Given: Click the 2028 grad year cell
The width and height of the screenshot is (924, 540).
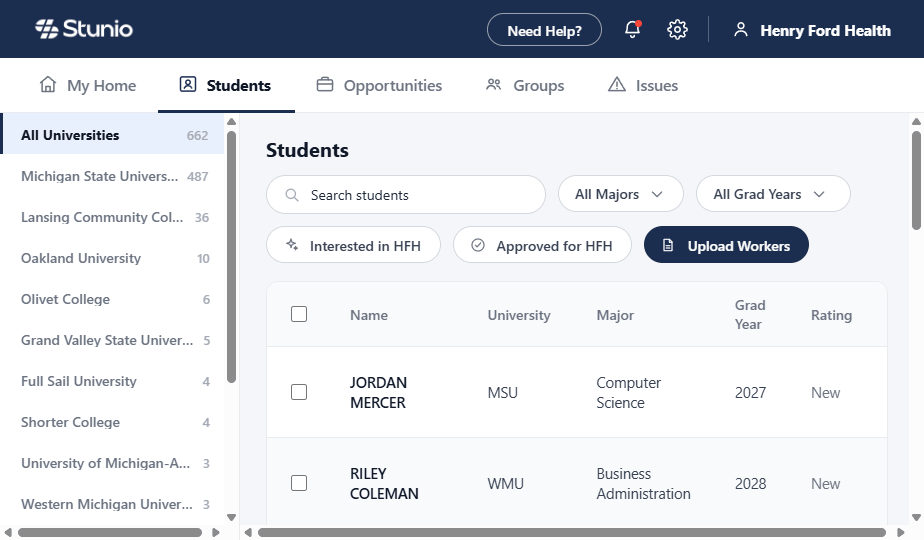Looking at the screenshot, I should coord(750,483).
